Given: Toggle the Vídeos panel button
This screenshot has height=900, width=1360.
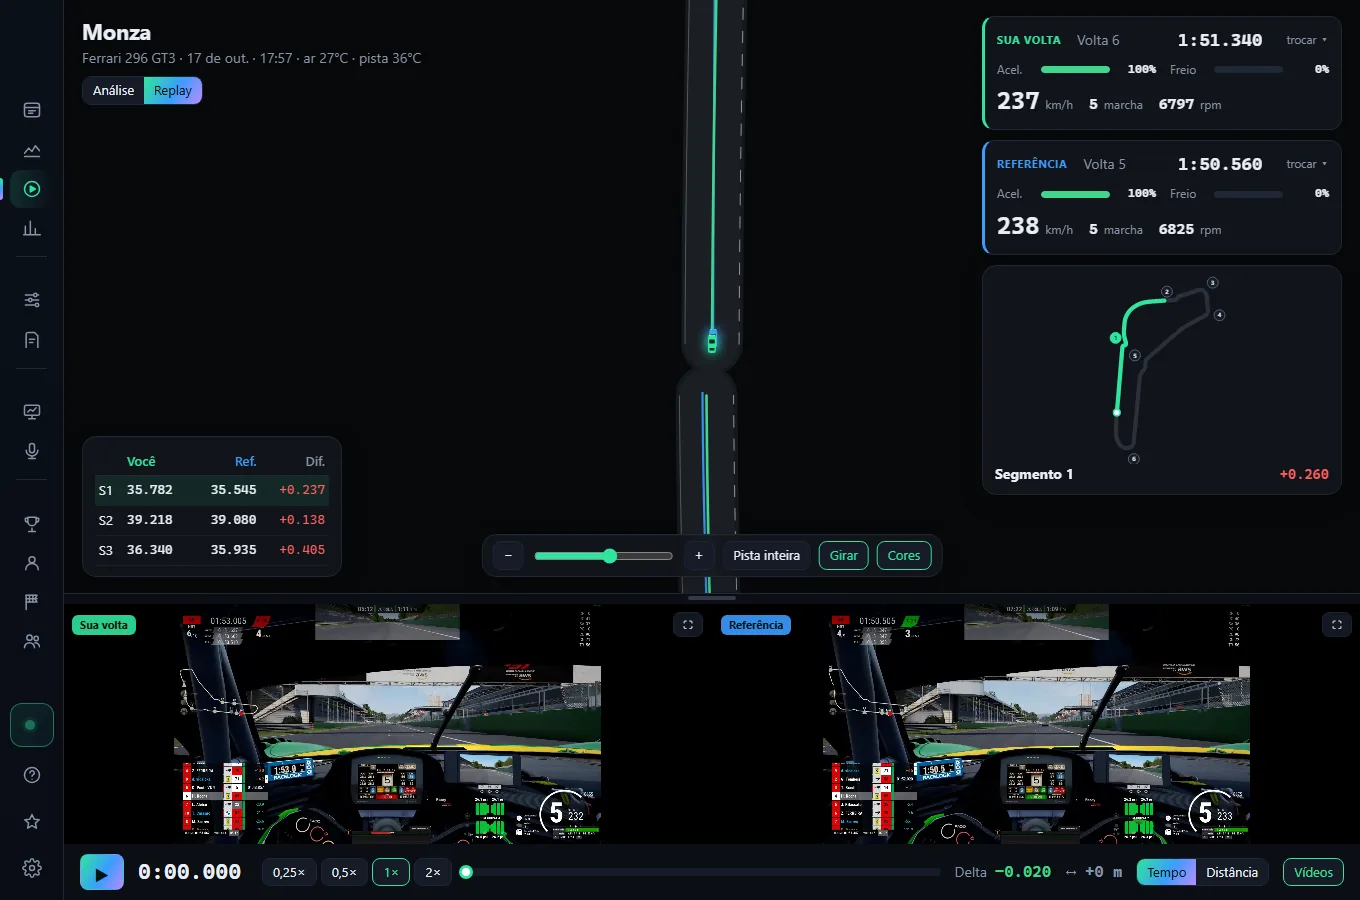Looking at the screenshot, I should point(1313,872).
